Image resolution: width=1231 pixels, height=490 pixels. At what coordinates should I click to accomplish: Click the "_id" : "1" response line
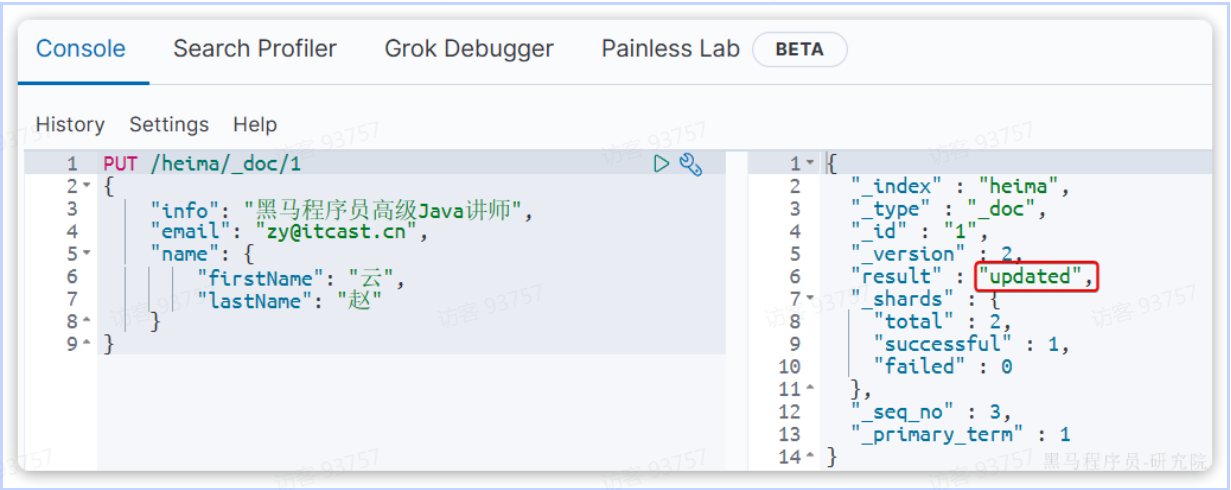(920, 232)
